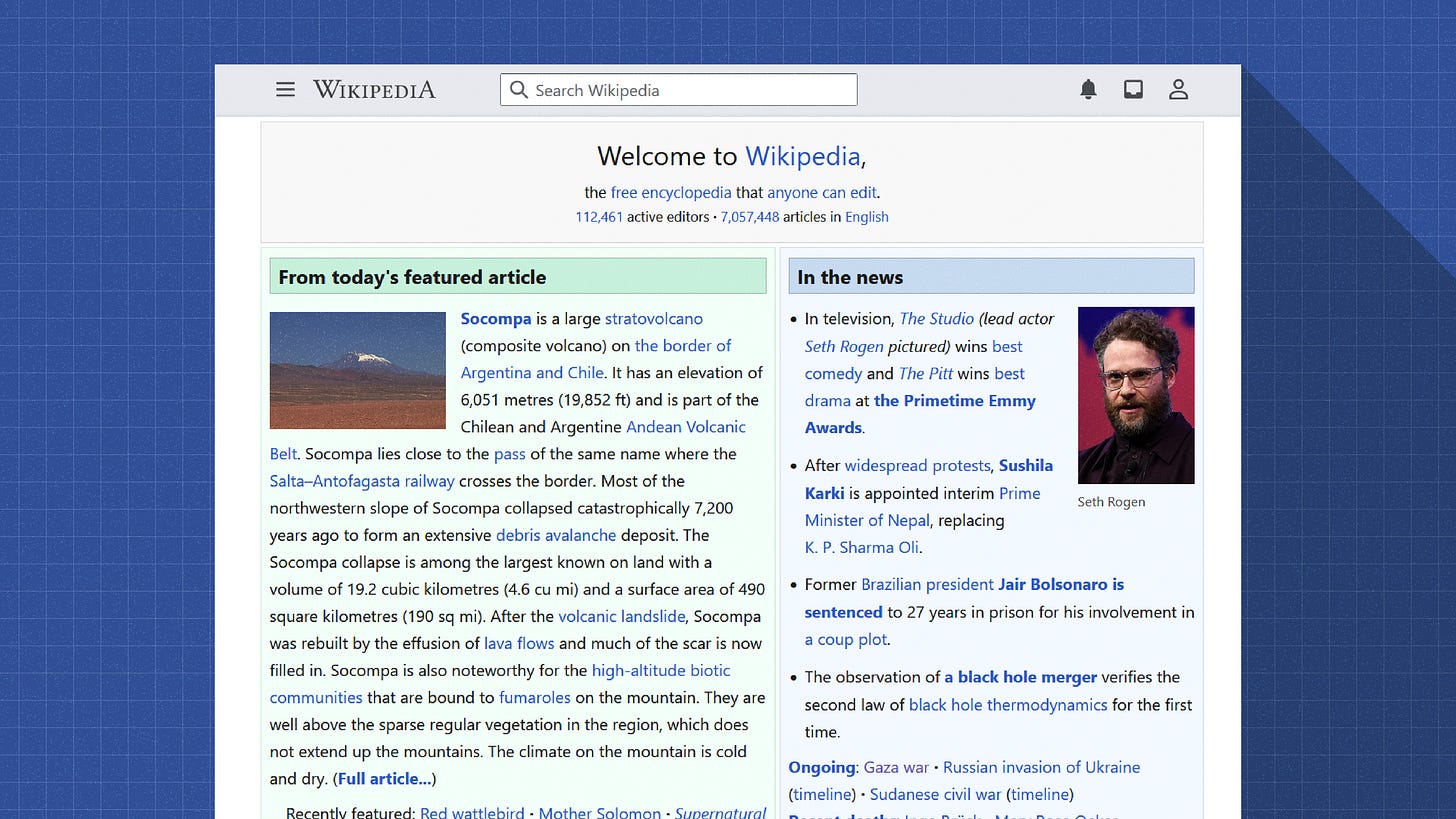
Task: Follow the Wikipedia link in welcome heading
Action: pyautogui.click(x=802, y=156)
